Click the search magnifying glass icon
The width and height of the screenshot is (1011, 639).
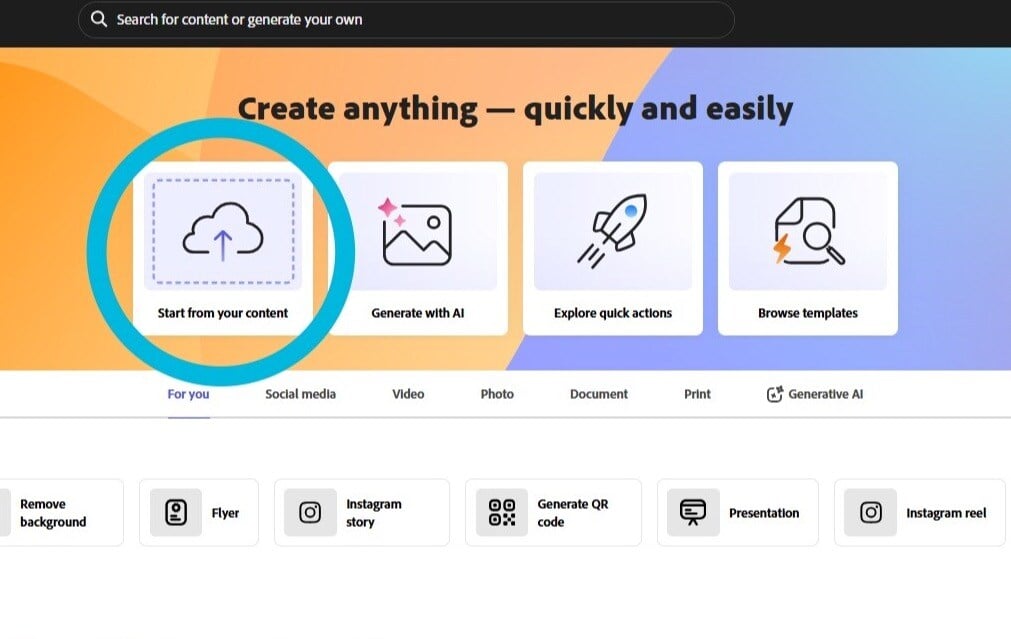[x=98, y=19]
